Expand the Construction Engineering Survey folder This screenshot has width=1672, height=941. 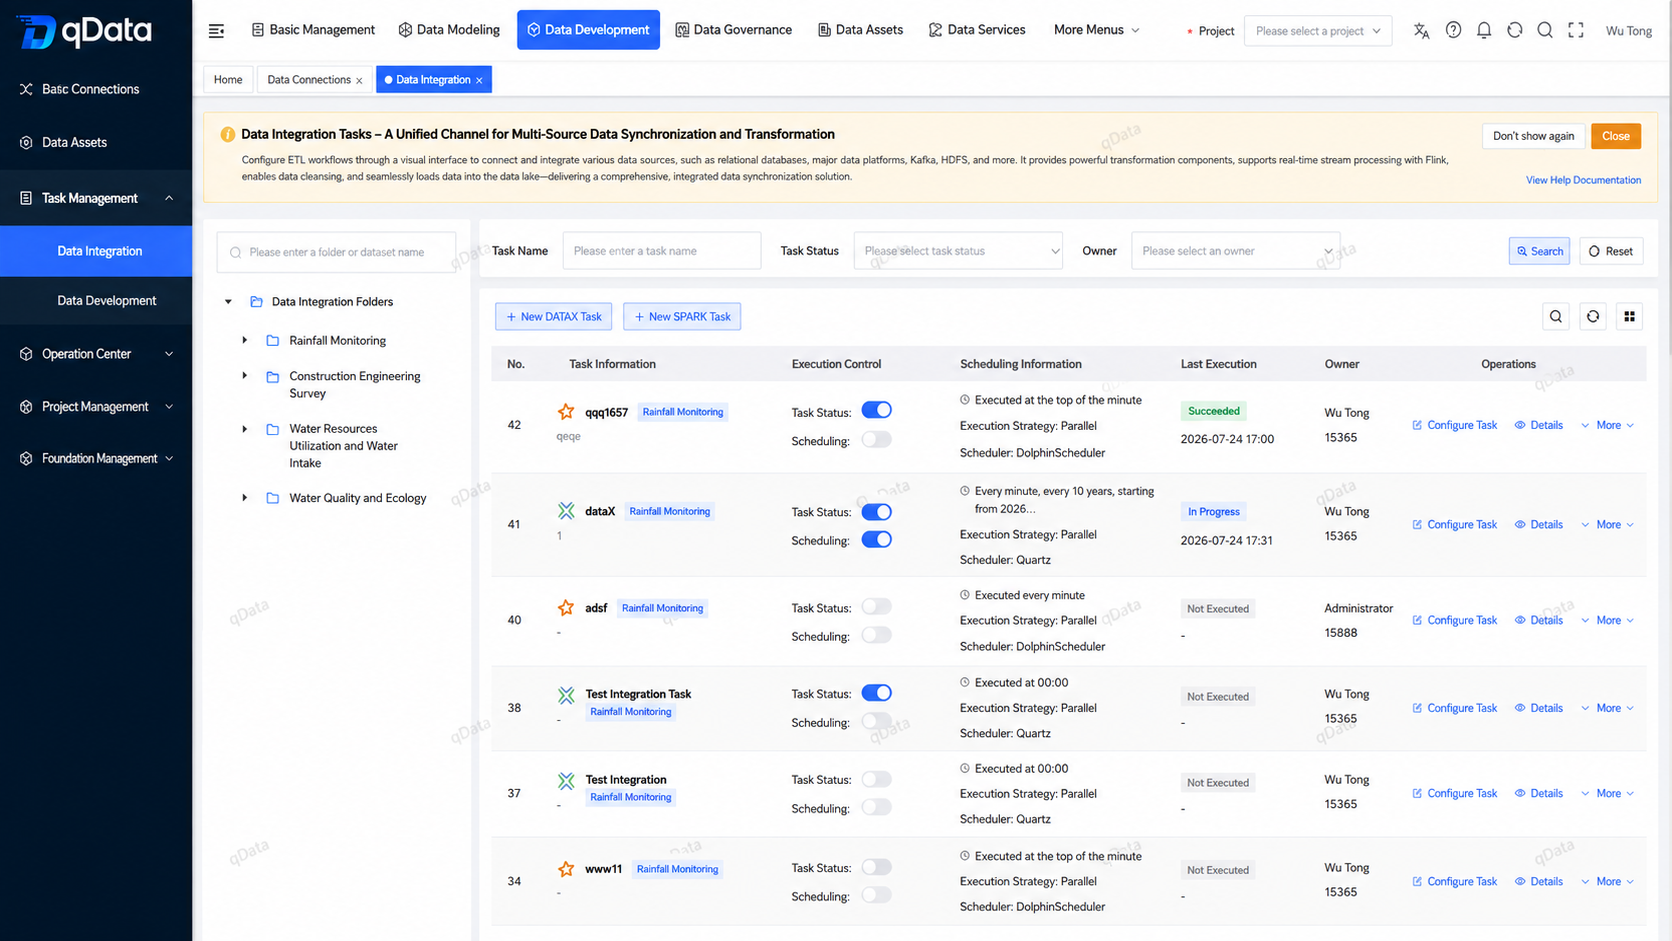point(244,376)
